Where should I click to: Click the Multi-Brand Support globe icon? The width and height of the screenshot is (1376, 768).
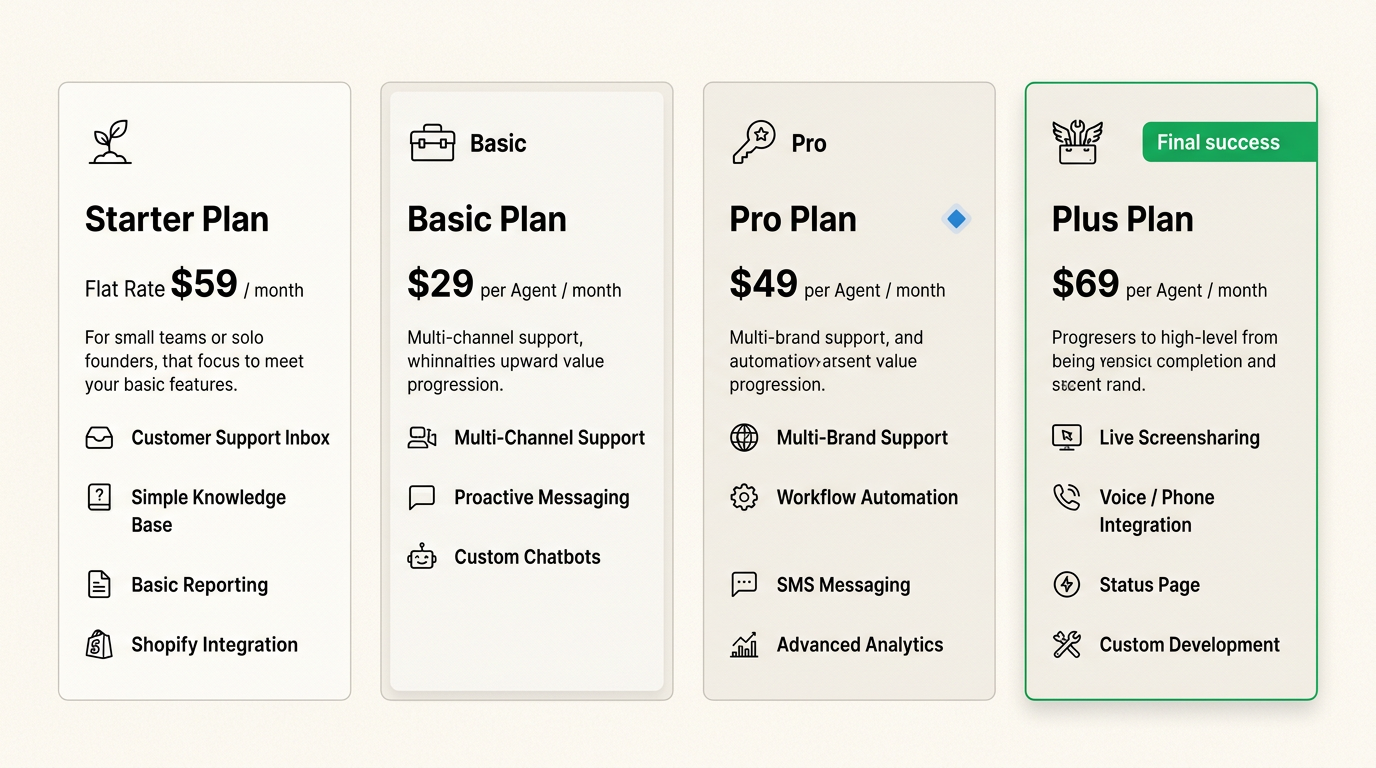click(744, 438)
